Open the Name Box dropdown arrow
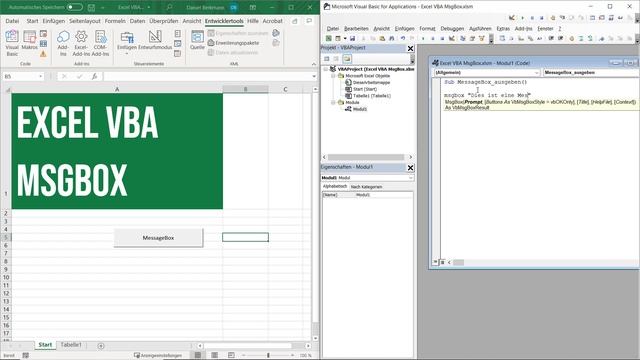The width and height of the screenshot is (640, 360). pos(40,76)
